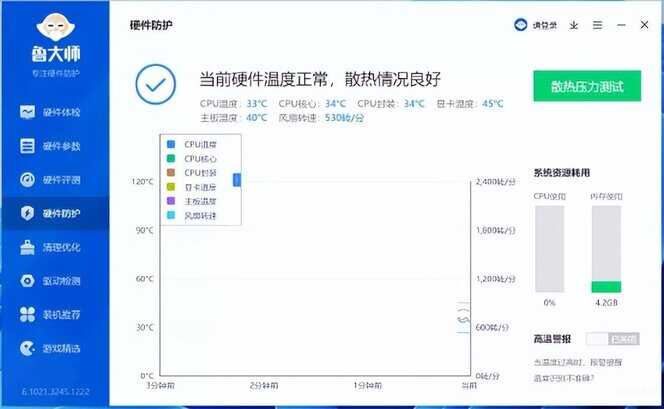Click the 内存使用 memory usage bar

point(606,249)
